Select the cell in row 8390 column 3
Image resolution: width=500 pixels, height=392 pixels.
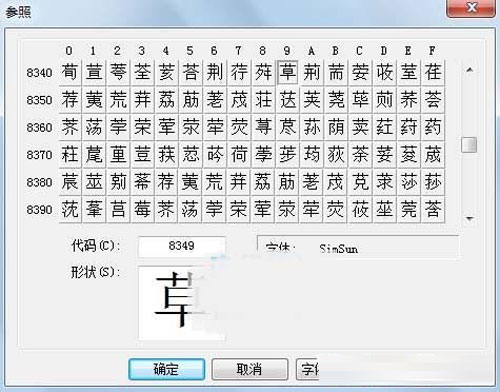click(142, 209)
